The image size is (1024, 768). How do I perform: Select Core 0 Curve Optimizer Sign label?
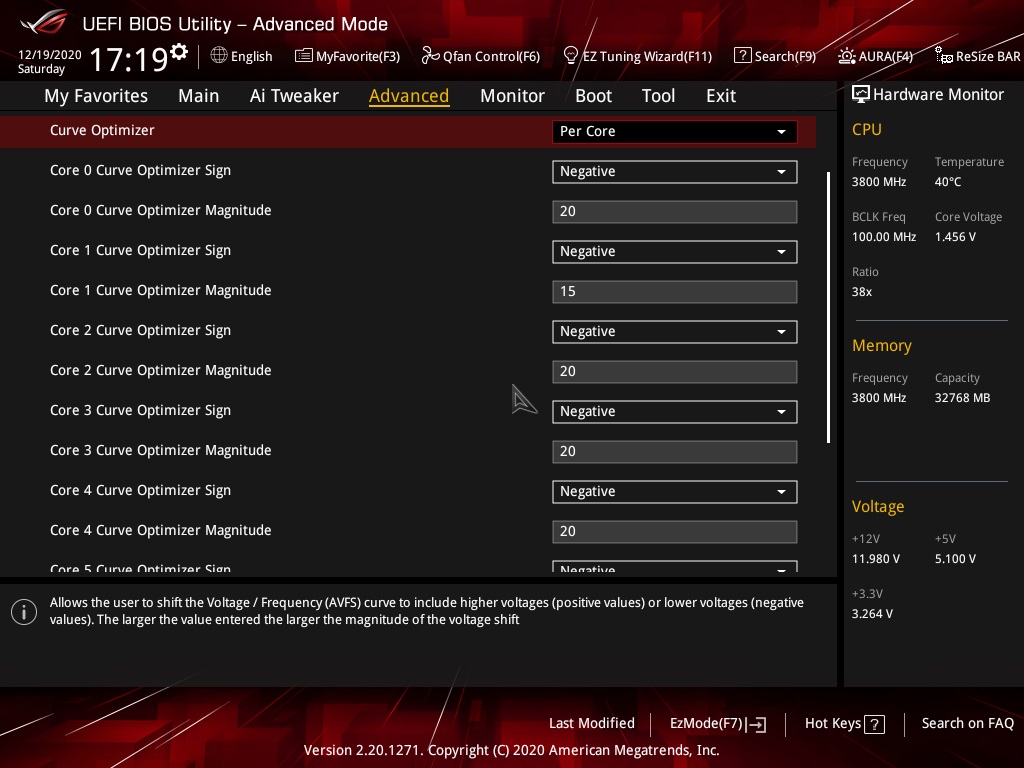click(140, 170)
